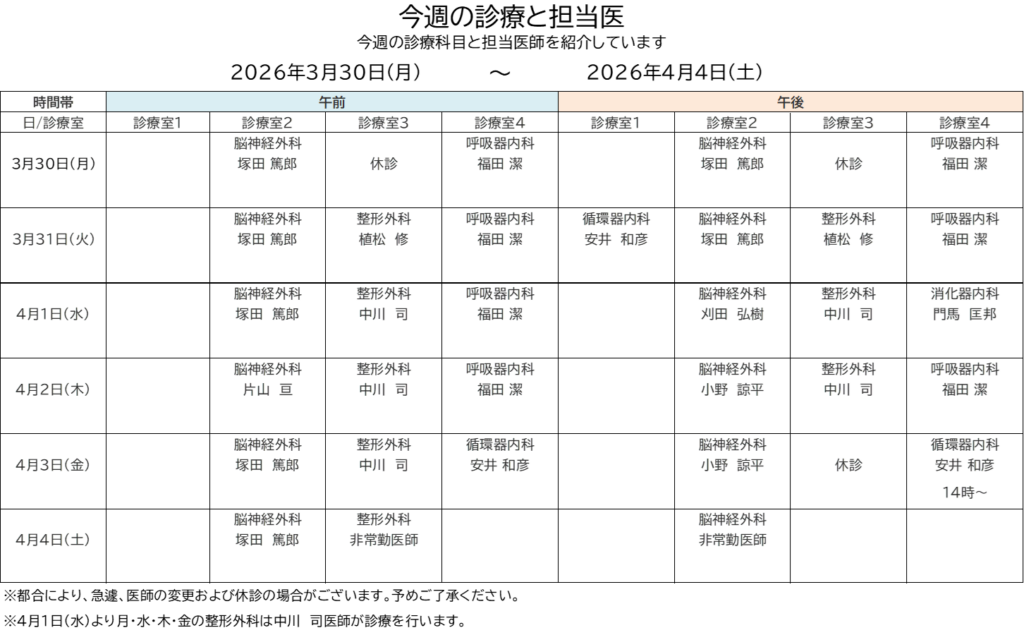Viewport: 1024px width, 635px height.
Task: Select 植松 修 in March 31 morning 診察室3
Action: point(383,239)
